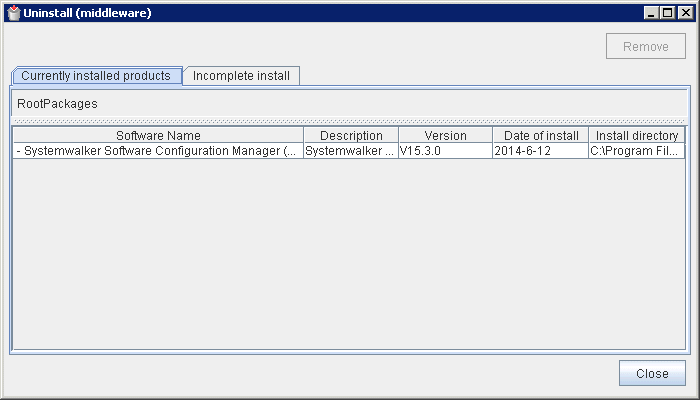The image size is (700, 400).
Task: Minimize the Uninstall (middleware) window
Action: tap(651, 13)
